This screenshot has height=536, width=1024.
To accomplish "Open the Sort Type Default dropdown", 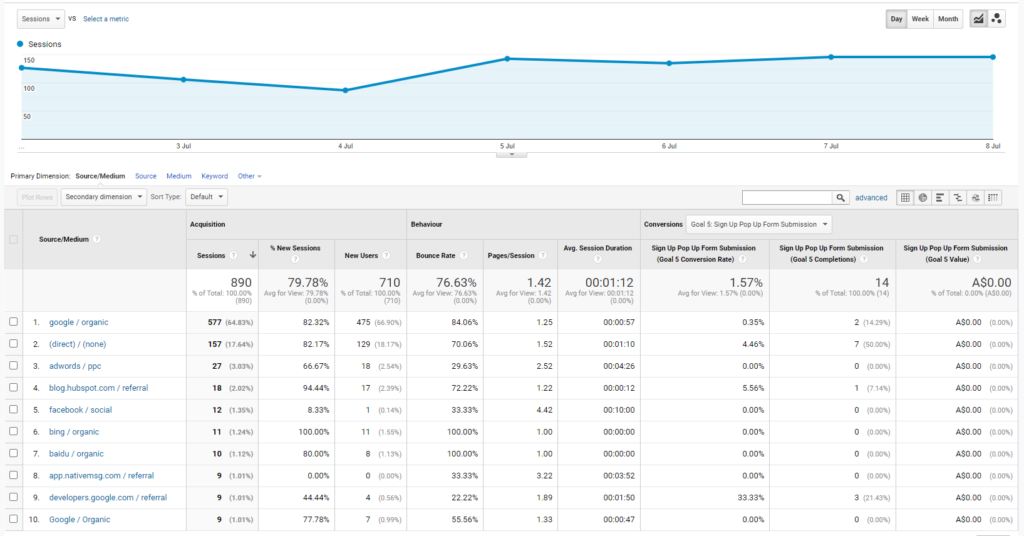I will coord(206,197).
